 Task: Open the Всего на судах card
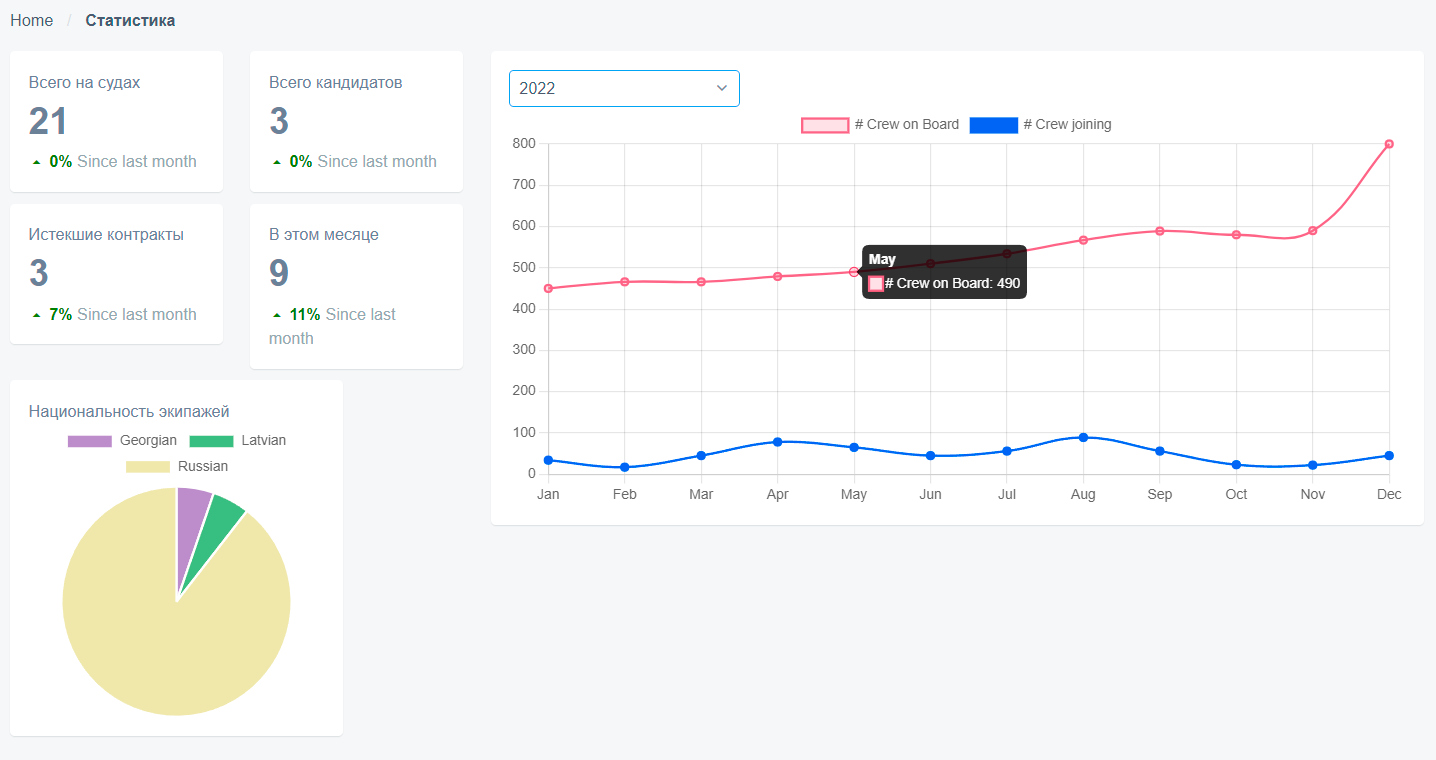(x=116, y=121)
